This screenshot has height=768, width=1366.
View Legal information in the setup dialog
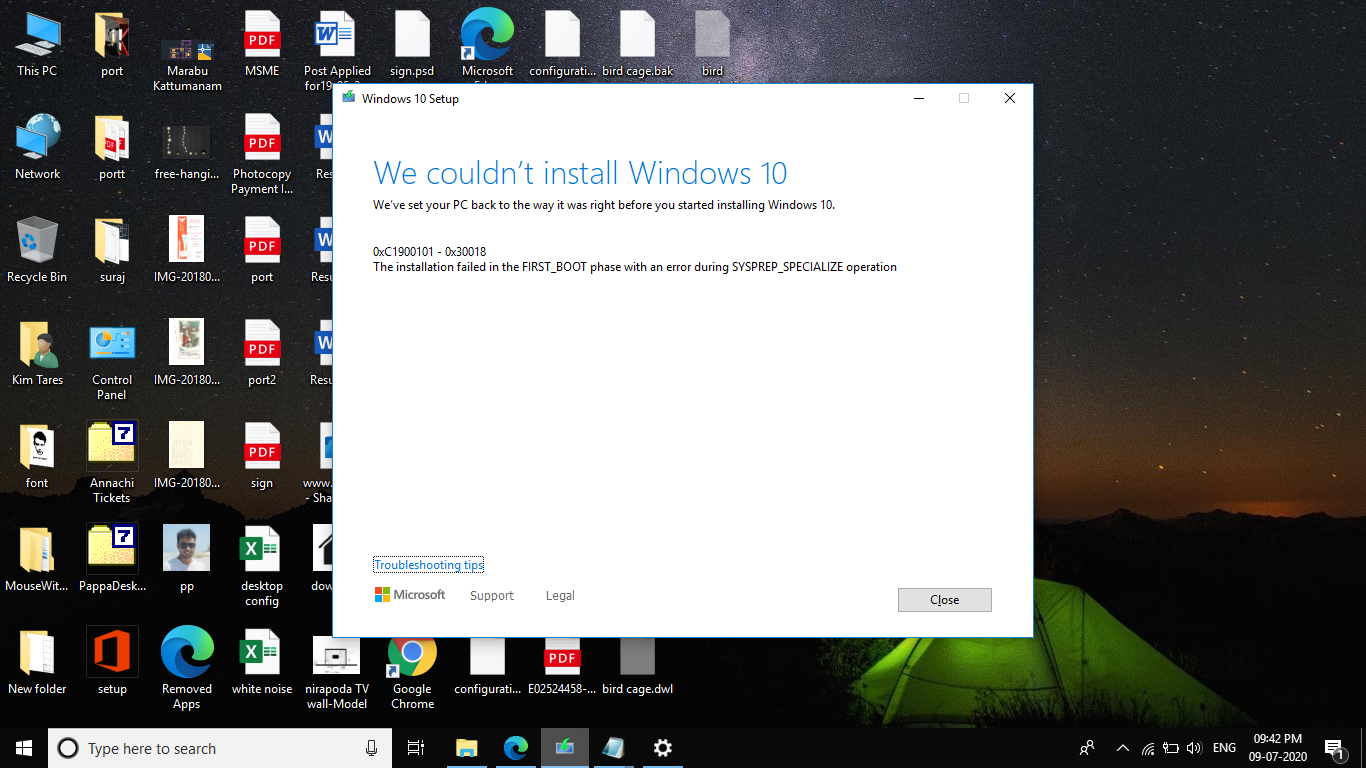click(x=559, y=595)
